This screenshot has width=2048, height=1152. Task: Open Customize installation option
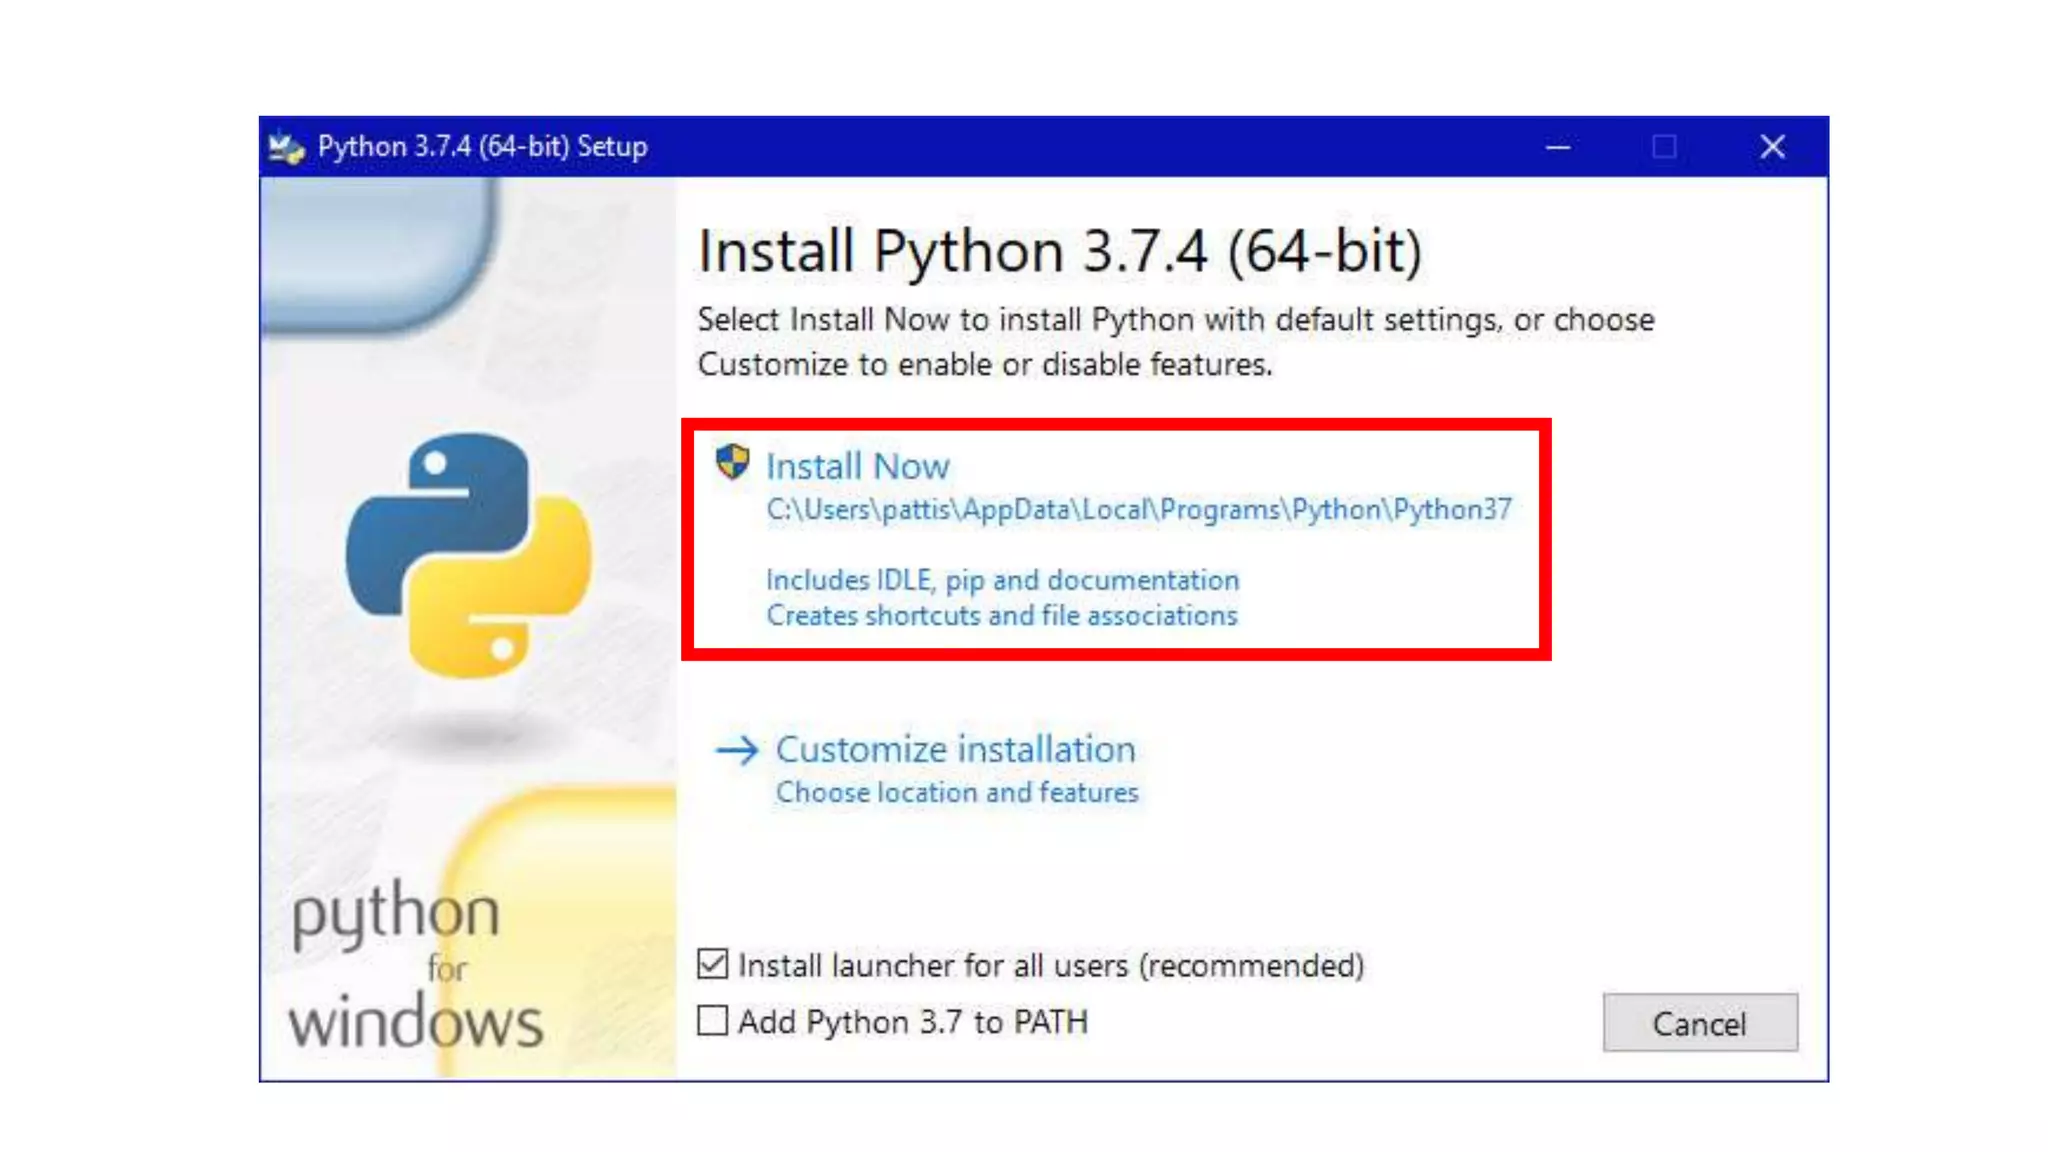(955, 749)
